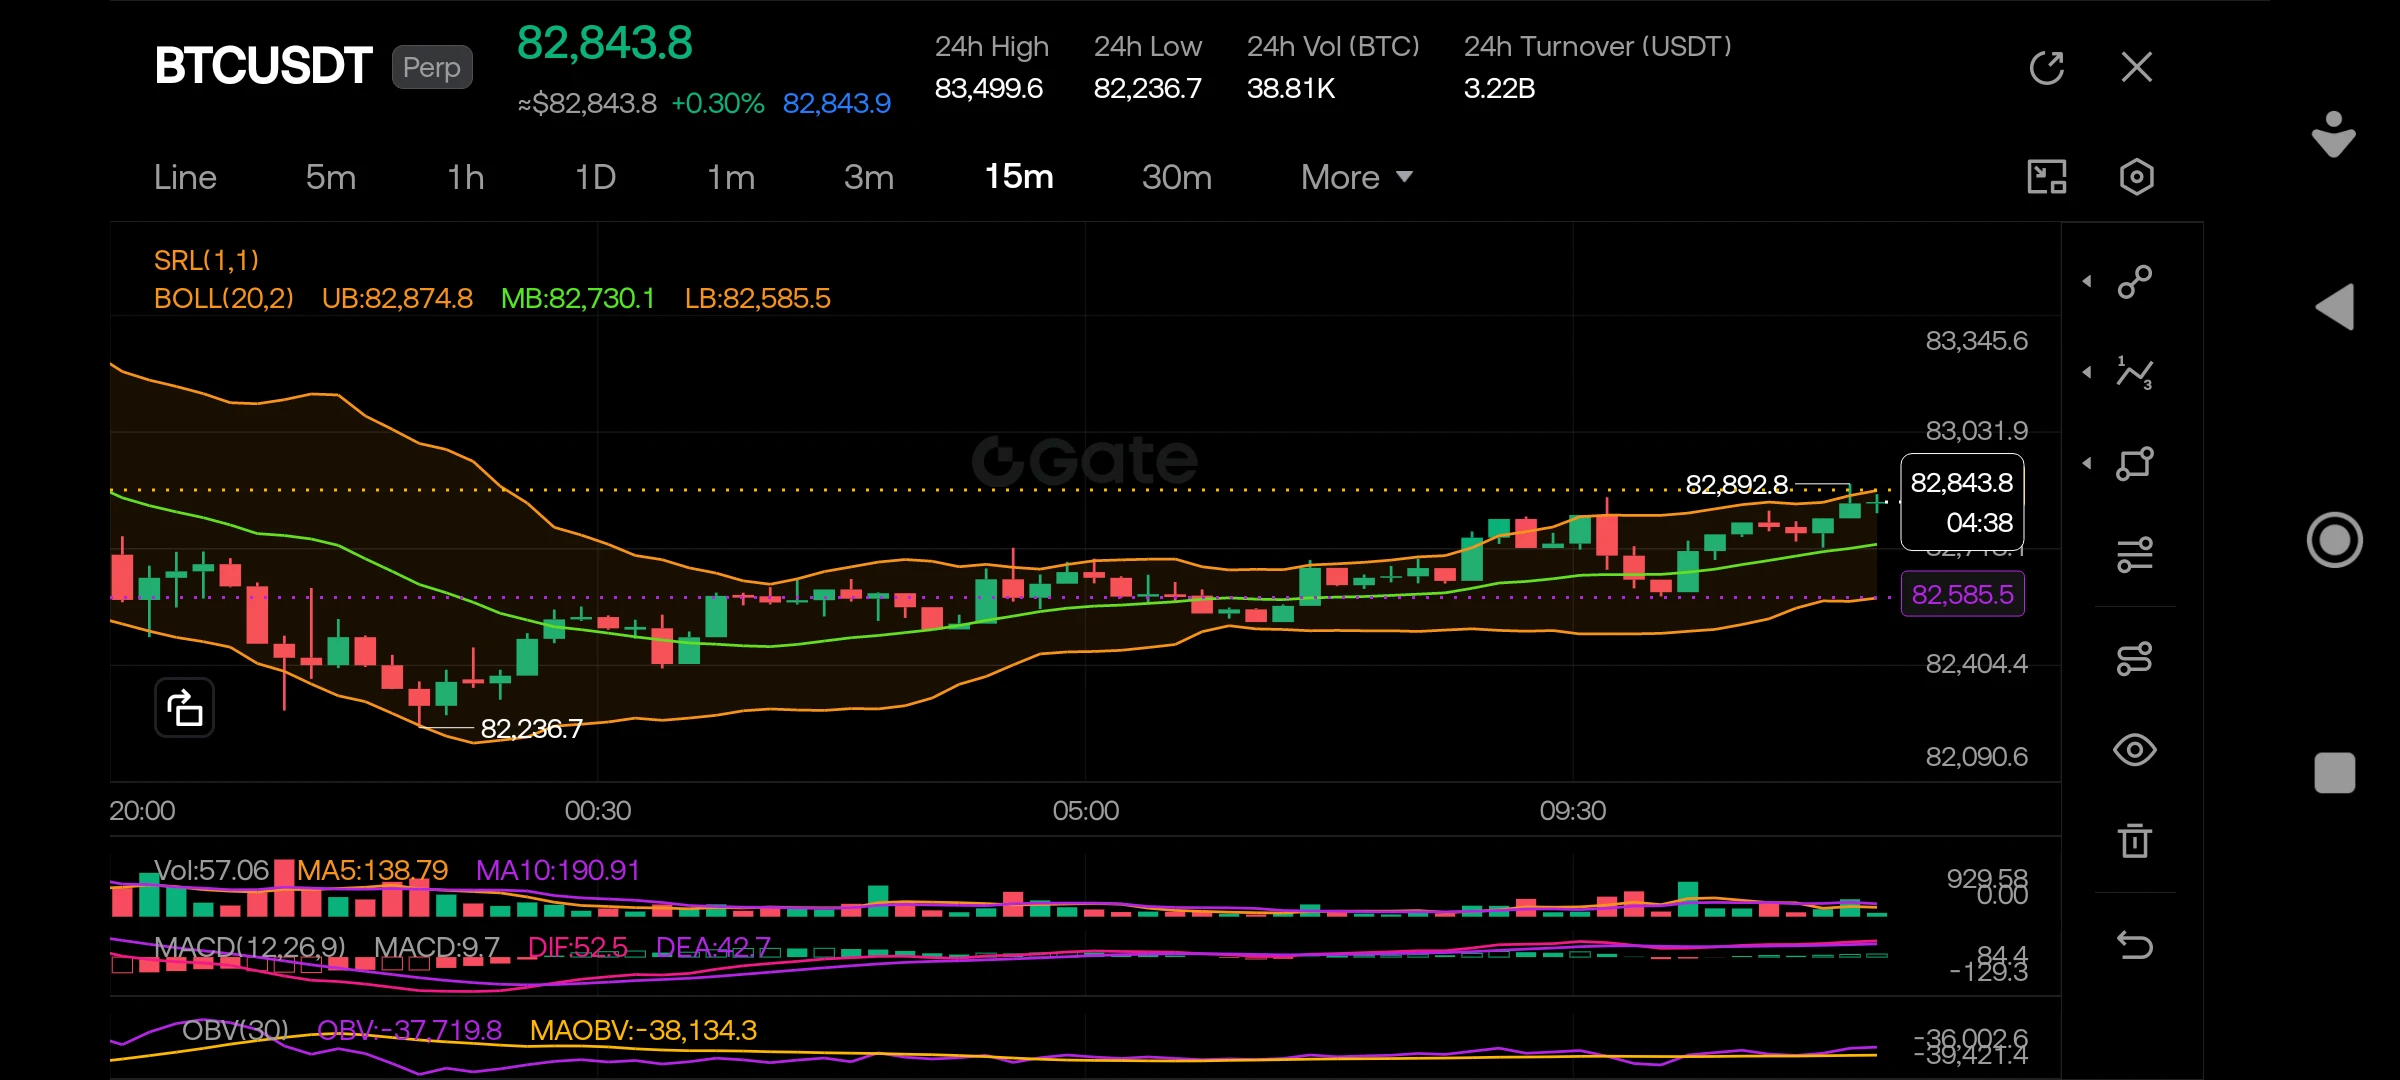Open drawing style adjustment sliders icon
The image size is (2400, 1080).
2135,554
